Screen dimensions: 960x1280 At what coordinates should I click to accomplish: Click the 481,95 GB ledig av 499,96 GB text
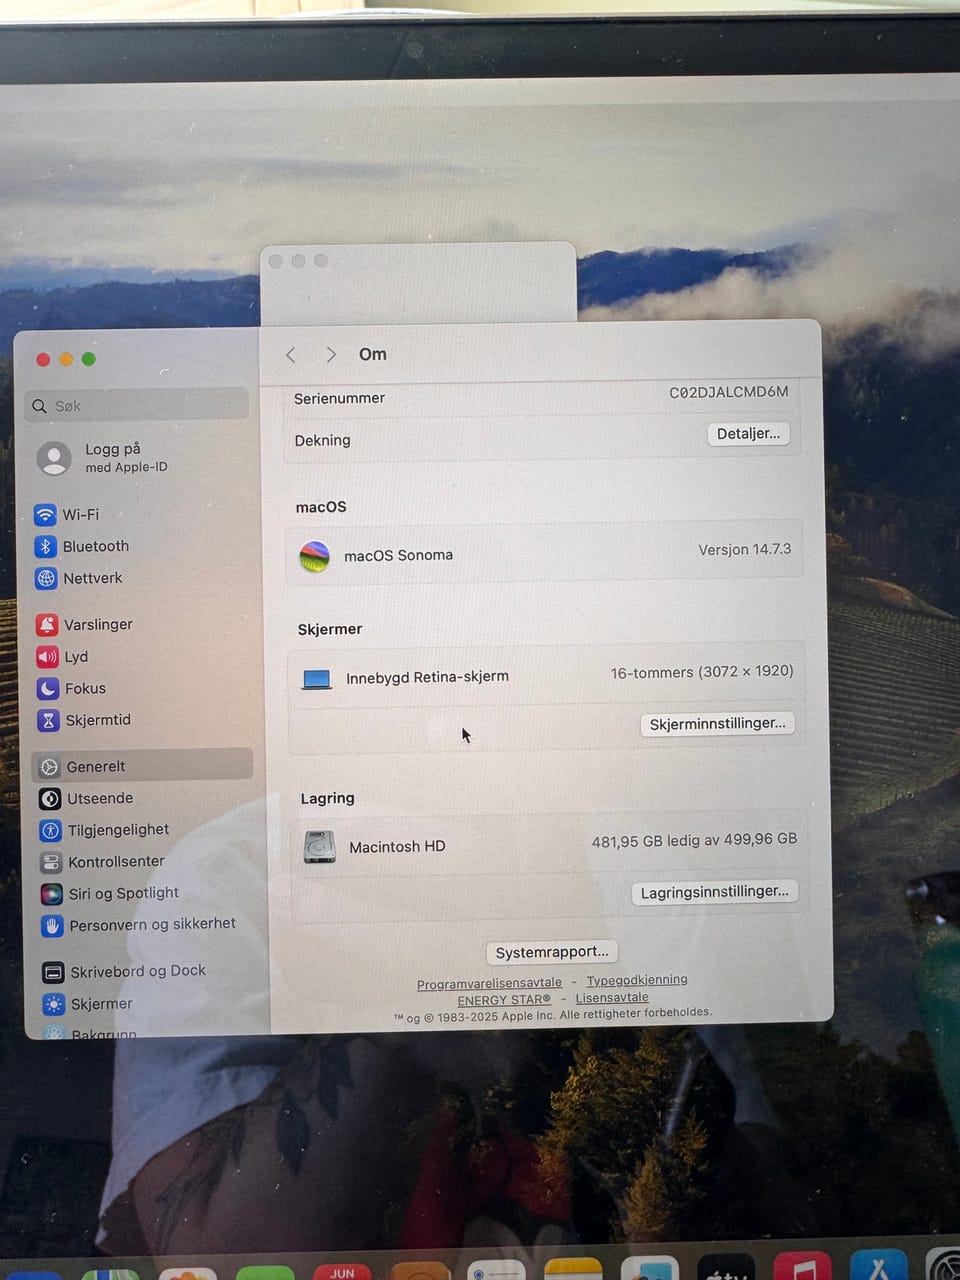[x=694, y=840]
